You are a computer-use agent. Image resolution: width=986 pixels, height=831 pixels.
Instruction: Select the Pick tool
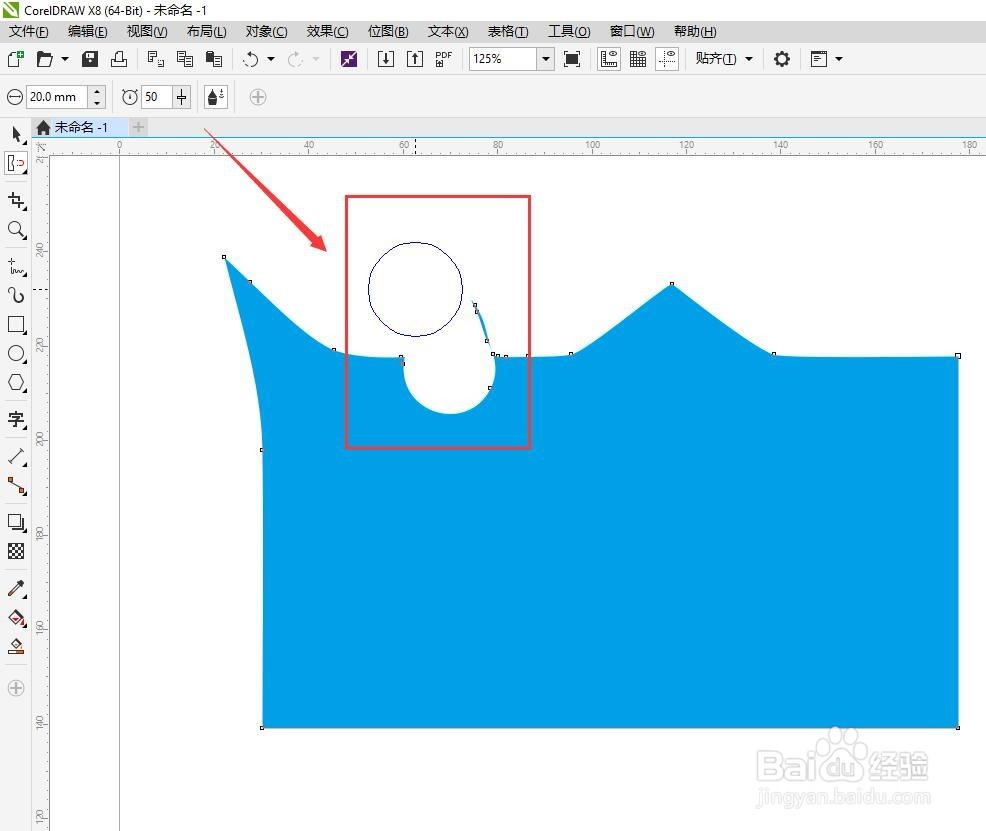16,134
